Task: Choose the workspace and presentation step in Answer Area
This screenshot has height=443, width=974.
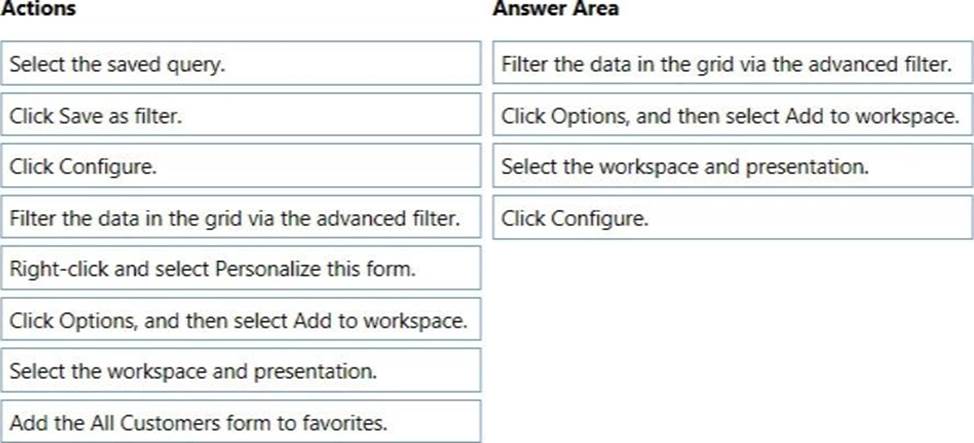Action: point(732,167)
